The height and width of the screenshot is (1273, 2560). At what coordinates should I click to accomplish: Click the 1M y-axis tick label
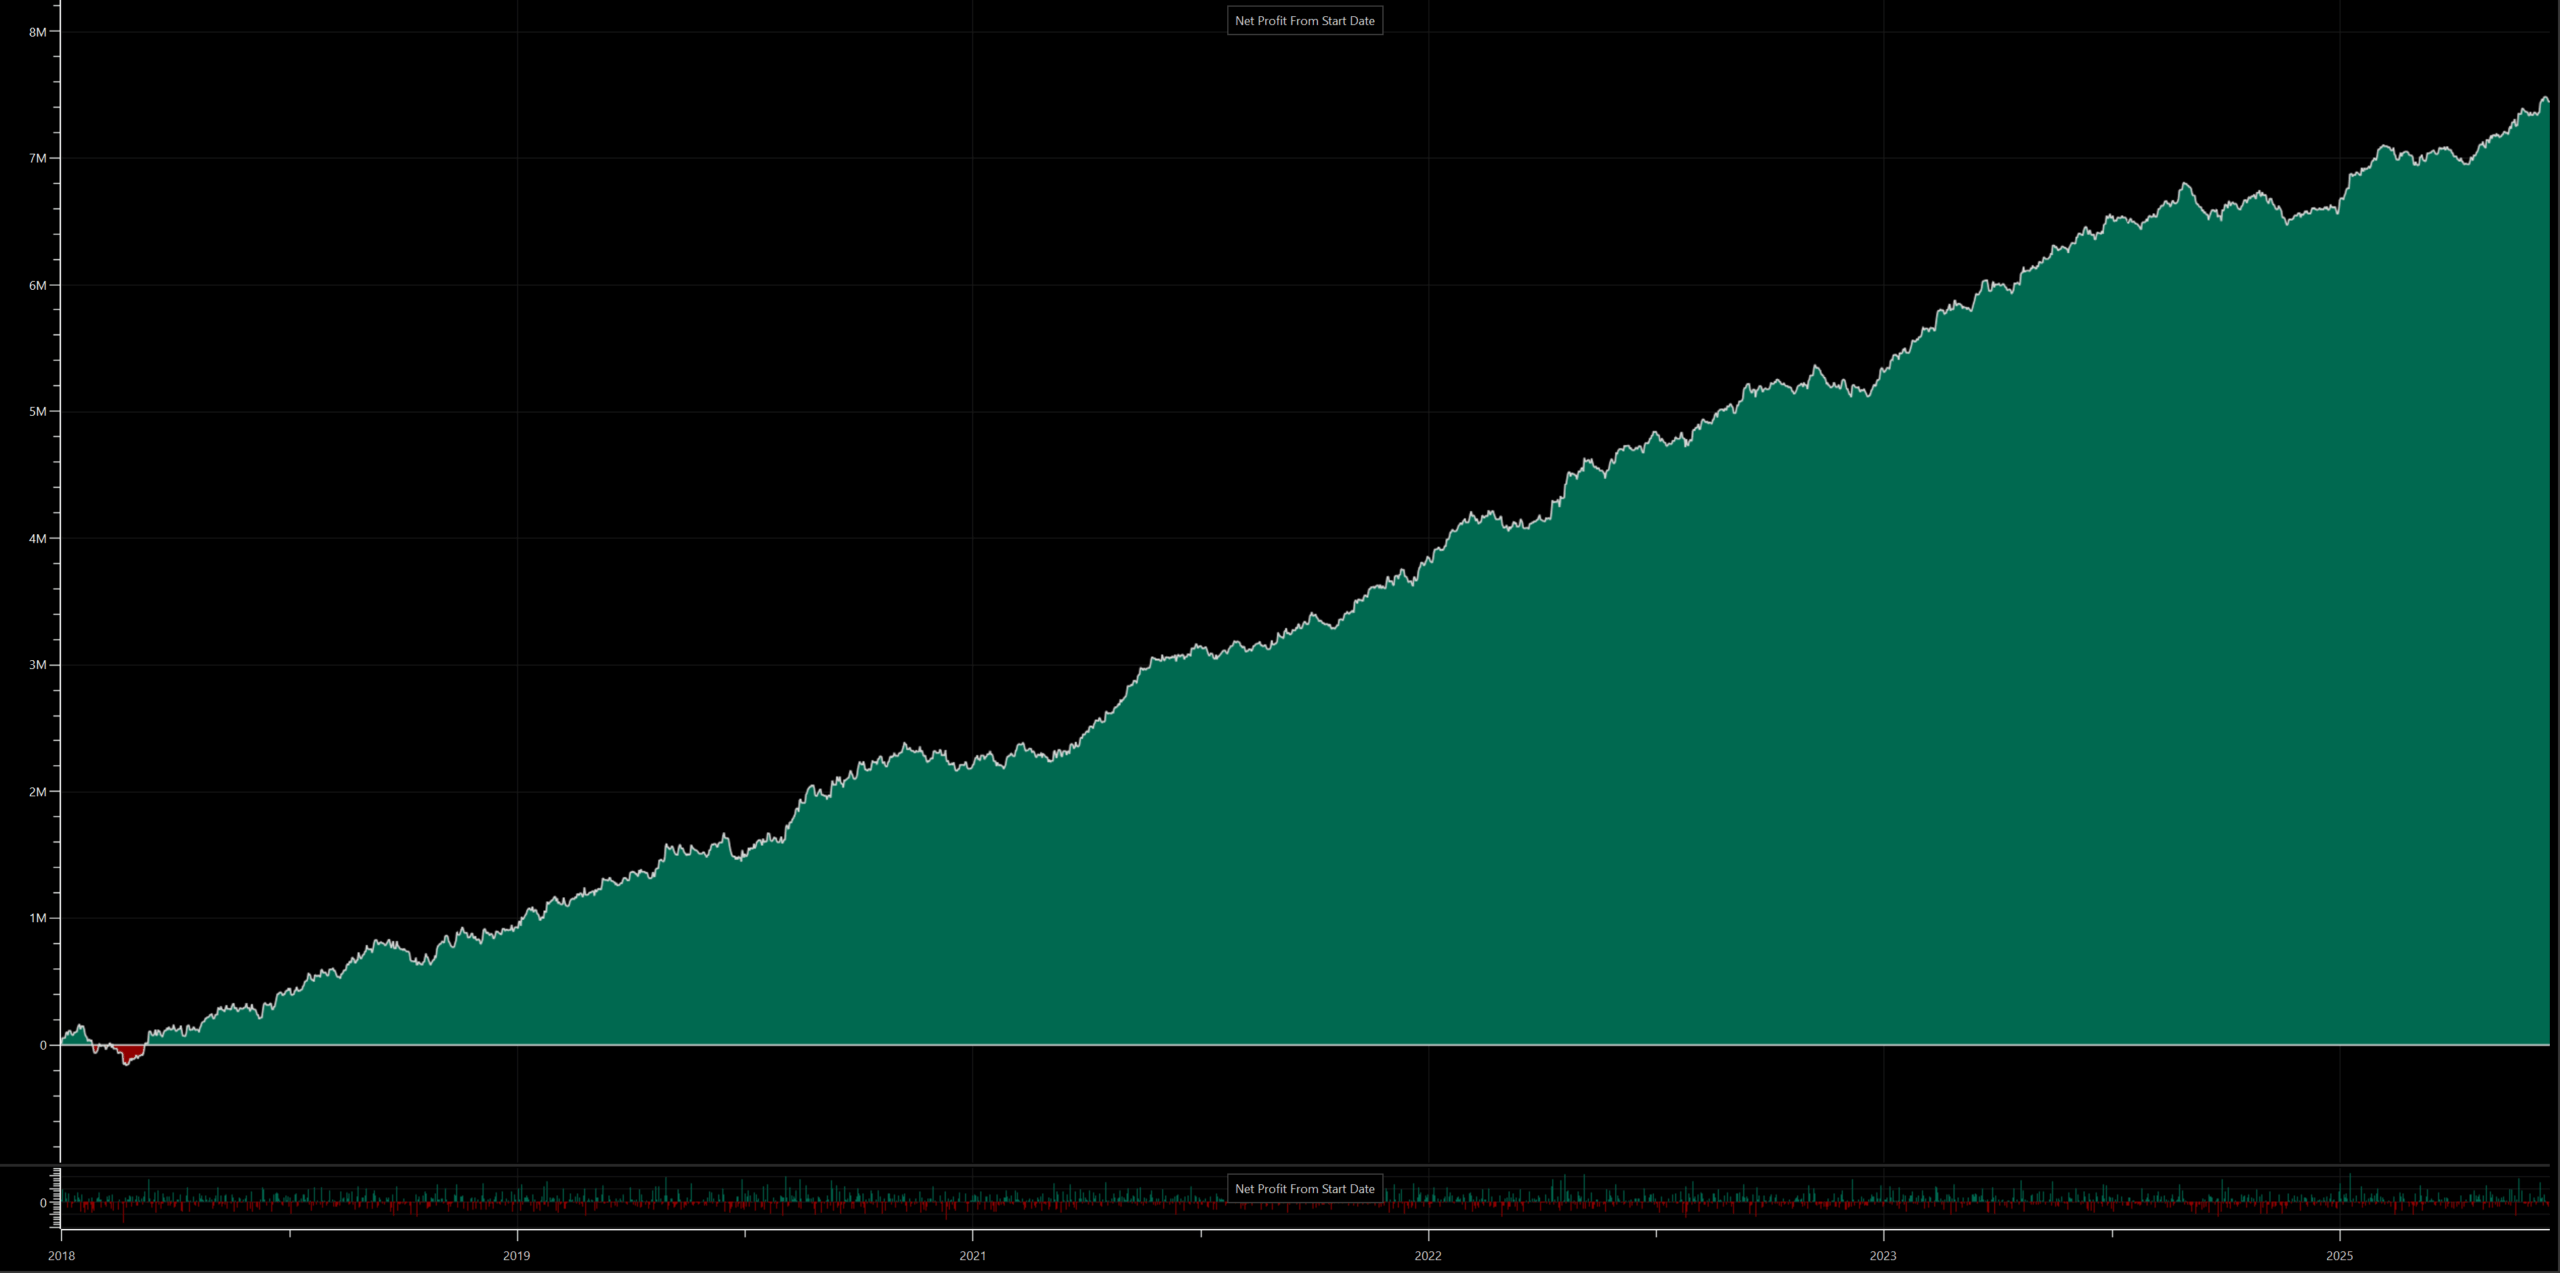[38, 918]
